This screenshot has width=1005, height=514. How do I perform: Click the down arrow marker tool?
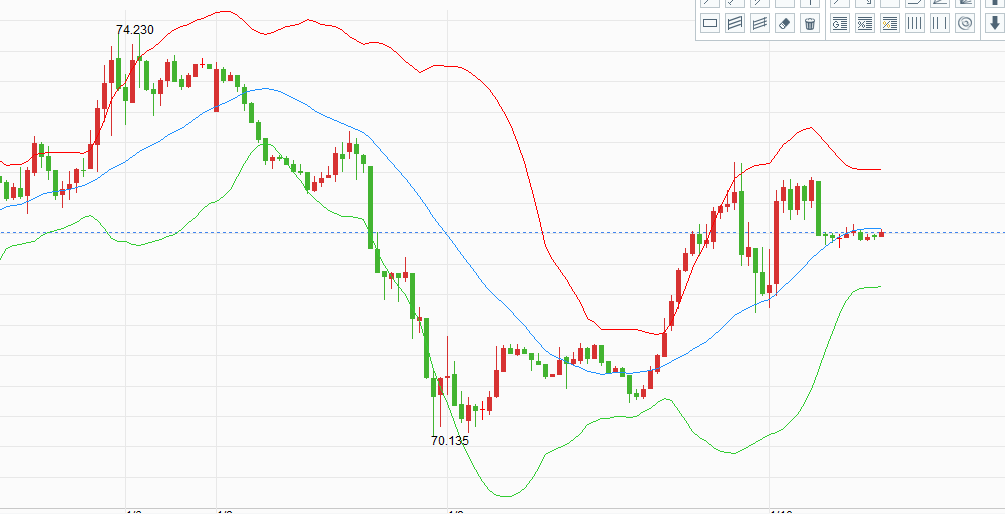pos(994,24)
